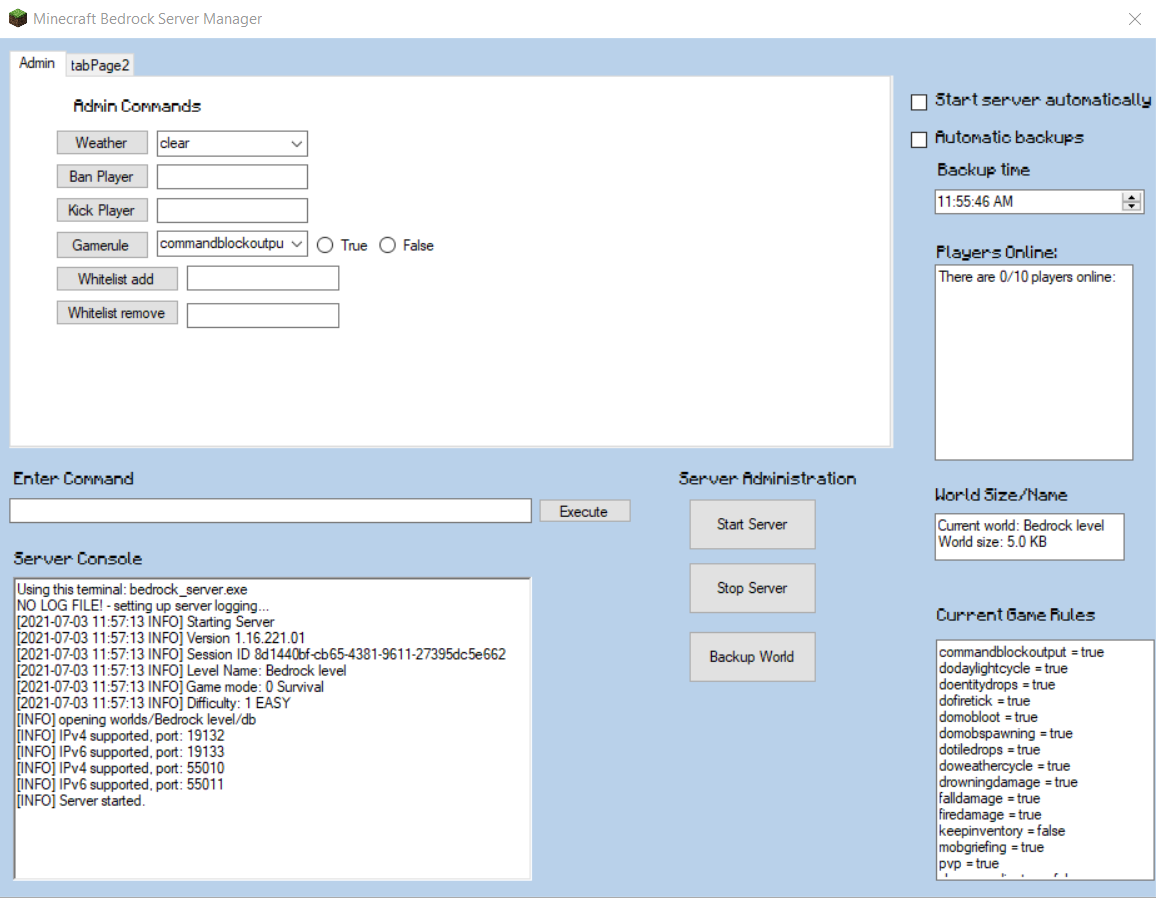
Task: Click 'pvp = true' game rule line
Action: (x=969, y=863)
